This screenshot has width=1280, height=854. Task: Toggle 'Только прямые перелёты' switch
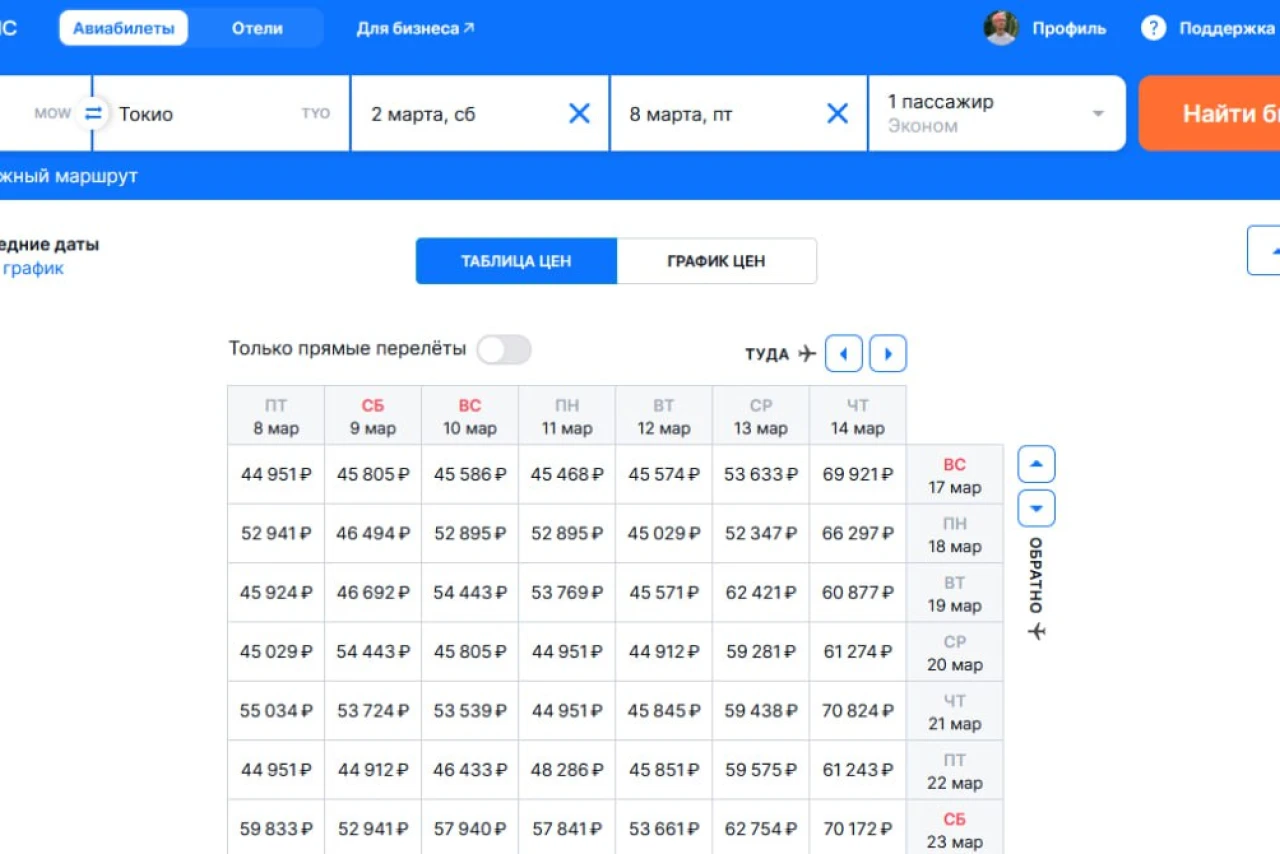click(504, 350)
